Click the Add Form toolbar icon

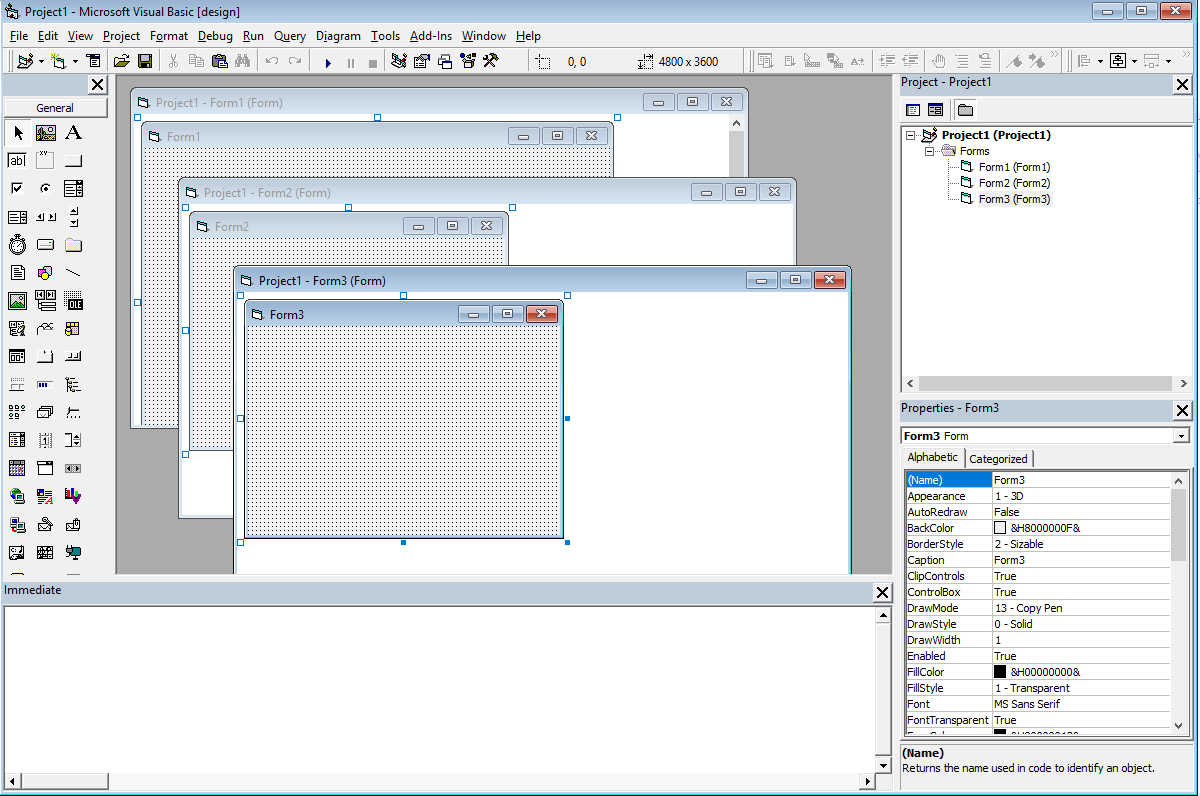tap(57, 62)
